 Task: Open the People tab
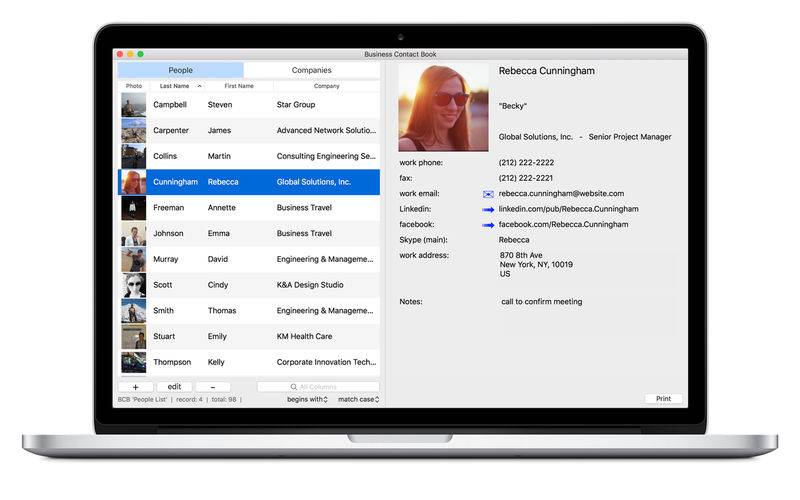coord(181,70)
